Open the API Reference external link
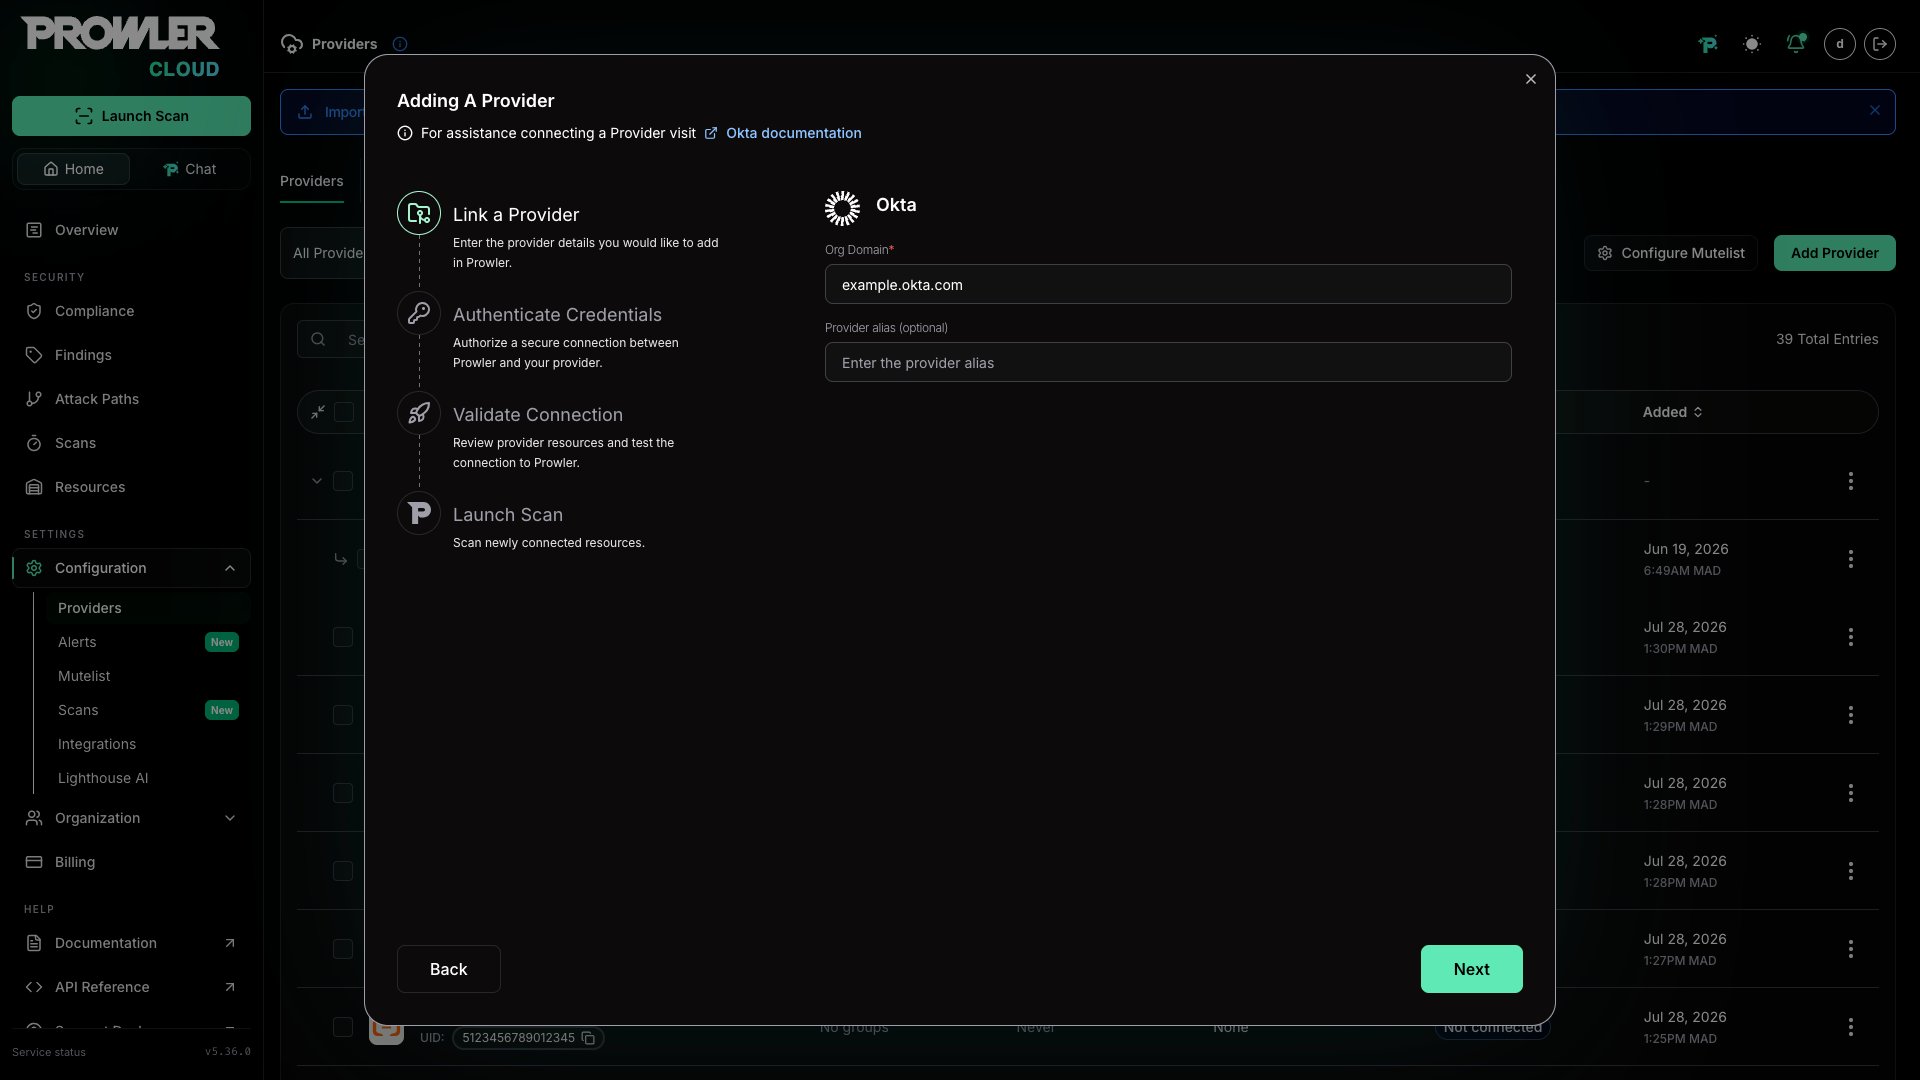 (131, 987)
